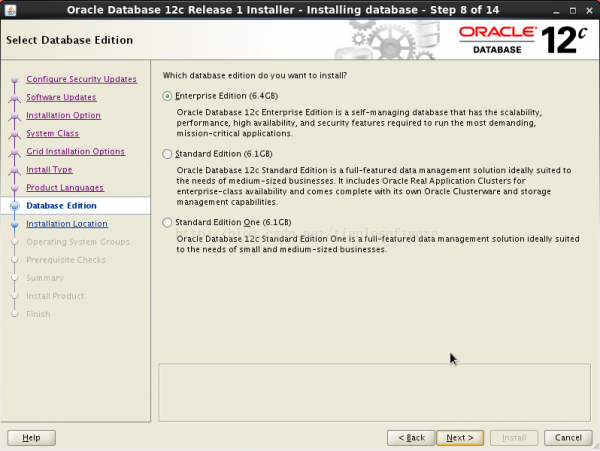Select Standard Edition radio button
Viewport: 600px width, 451px height.
tap(167, 154)
